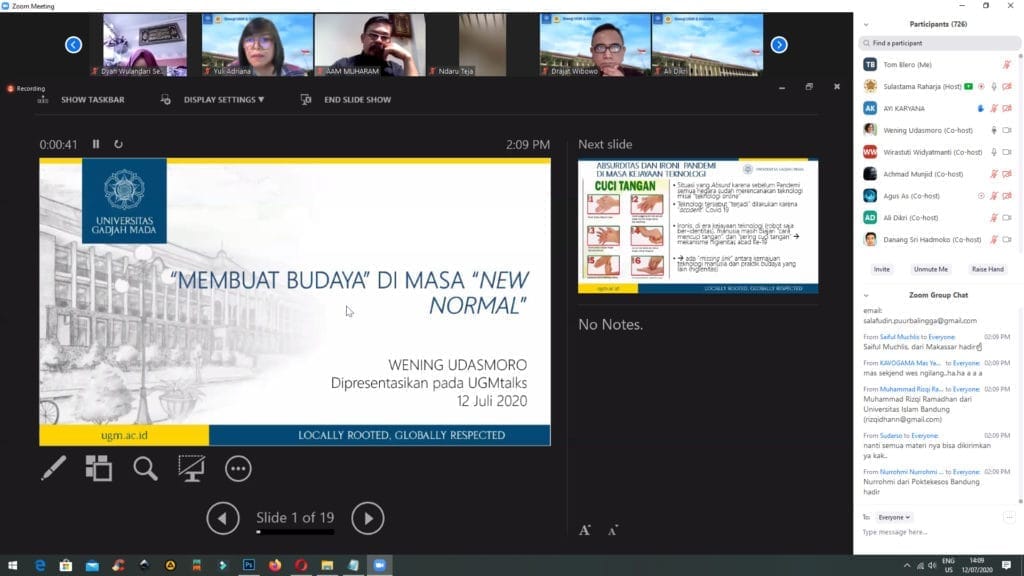Toggle Ali Dikri's muted microphone

pos(994,218)
